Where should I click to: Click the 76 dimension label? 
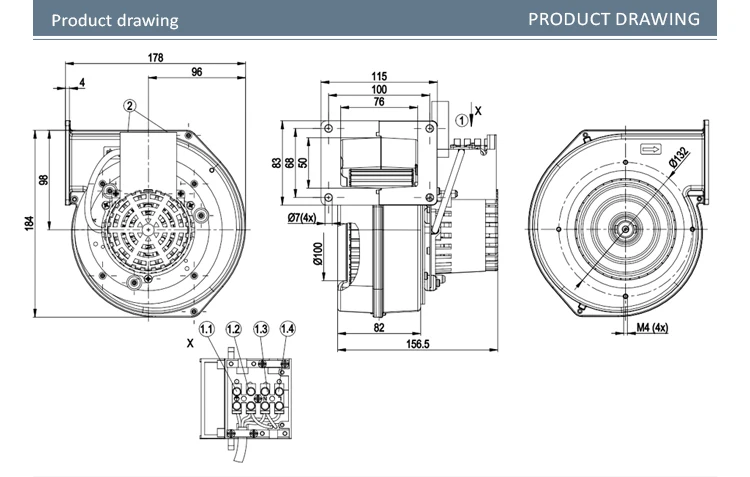[379, 101]
